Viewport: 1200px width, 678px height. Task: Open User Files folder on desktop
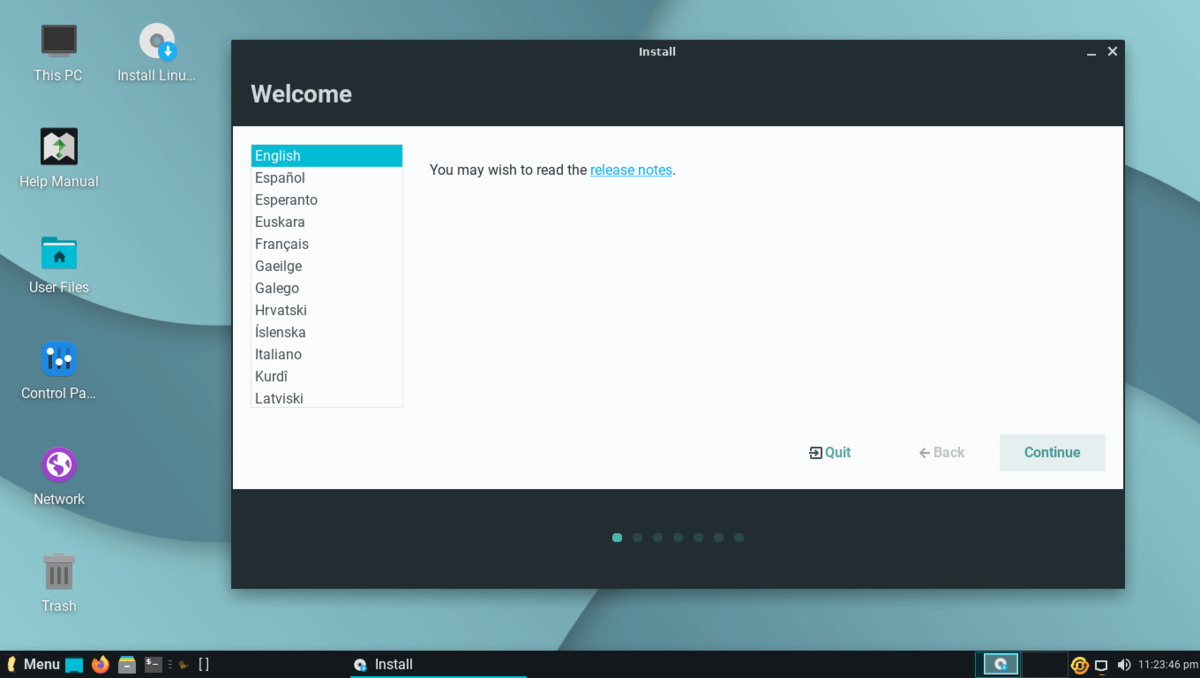tap(58, 254)
